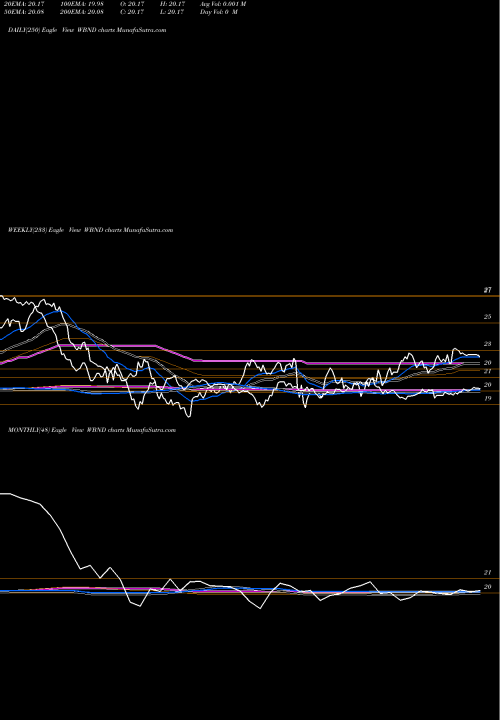
Task: Select the low price L: value
Action: click(x=172, y=12)
